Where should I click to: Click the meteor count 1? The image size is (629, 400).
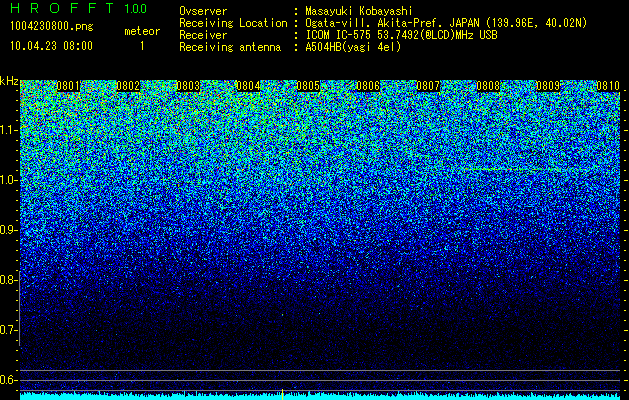[142, 46]
